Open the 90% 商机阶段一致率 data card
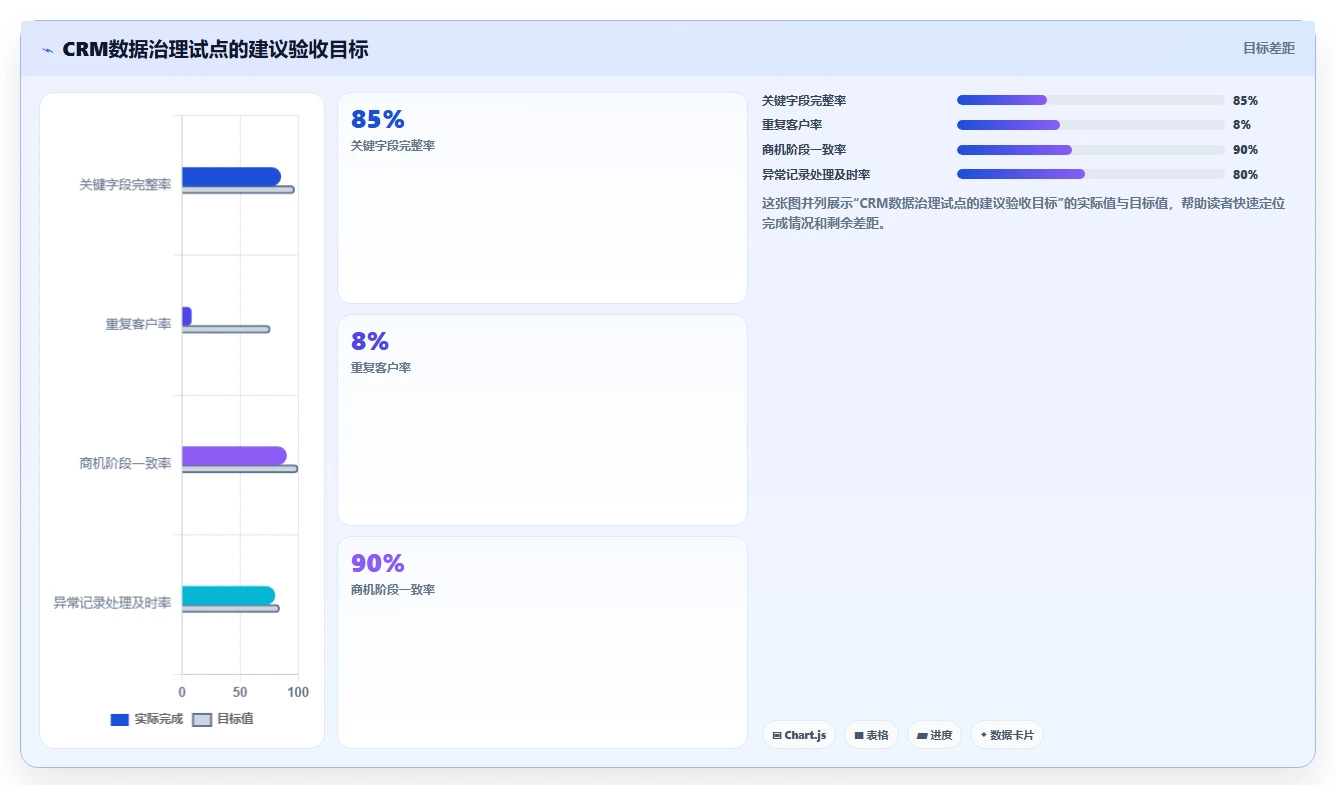This screenshot has height=785, width=1336. [x=542, y=642]
